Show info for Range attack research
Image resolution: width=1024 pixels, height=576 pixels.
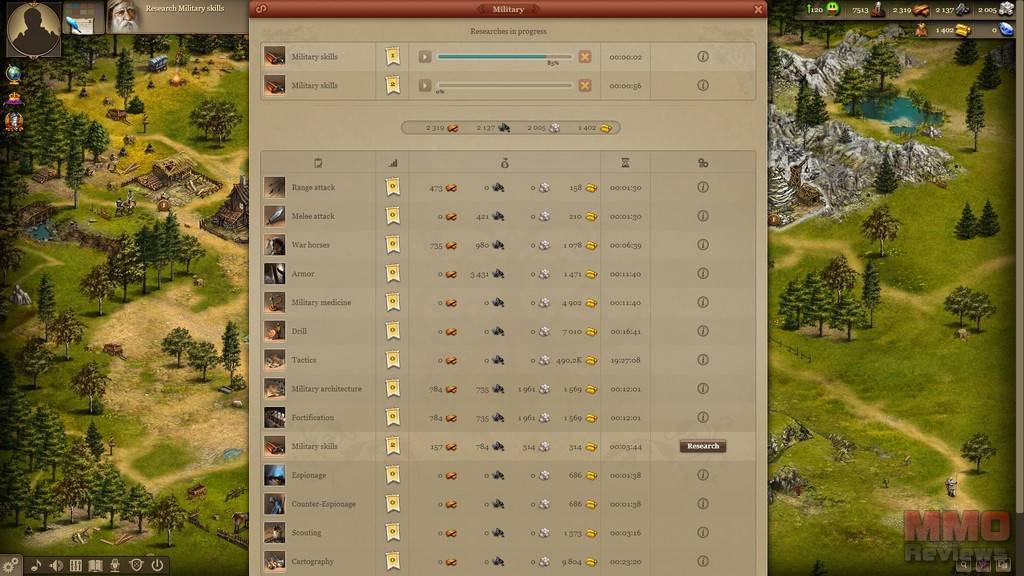[x=703, y=187]
